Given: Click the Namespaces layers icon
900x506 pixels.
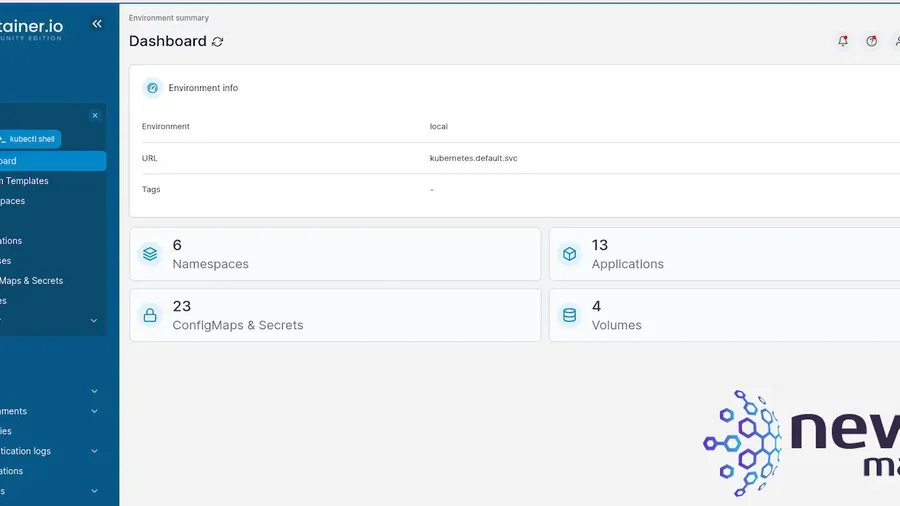Looking at the screenshot, I should point(150,254).
